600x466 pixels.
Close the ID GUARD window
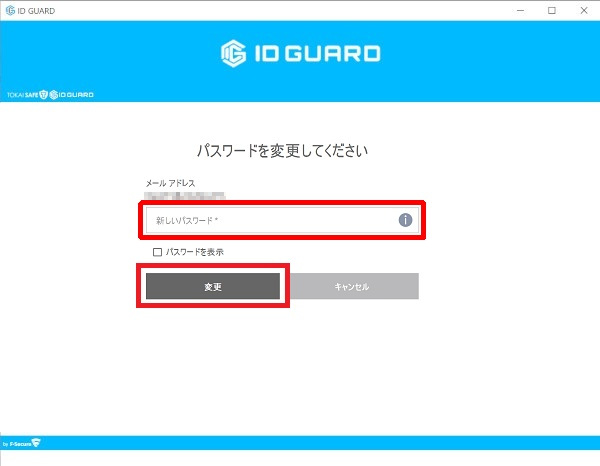pos(584,11)
